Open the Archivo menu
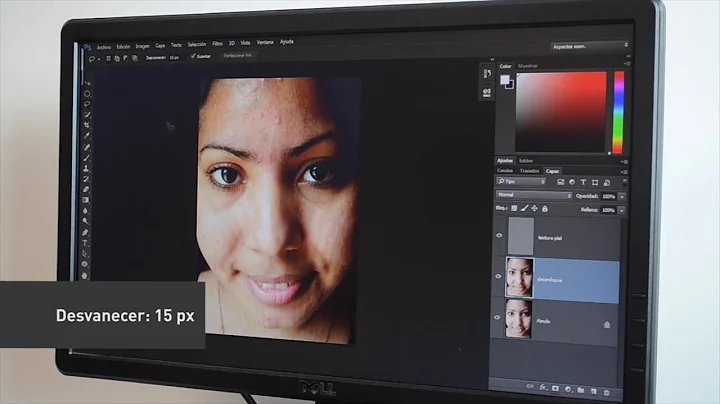The image size is (720, 404). [104, 47]
